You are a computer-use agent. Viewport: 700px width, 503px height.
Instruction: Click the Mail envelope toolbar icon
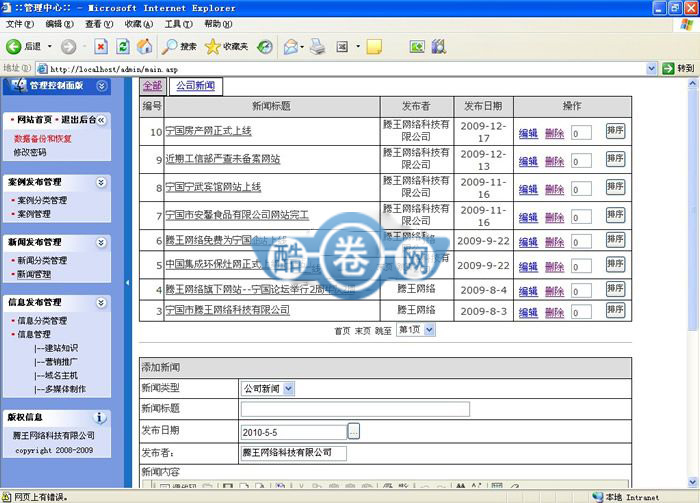[x=291, y=46]
